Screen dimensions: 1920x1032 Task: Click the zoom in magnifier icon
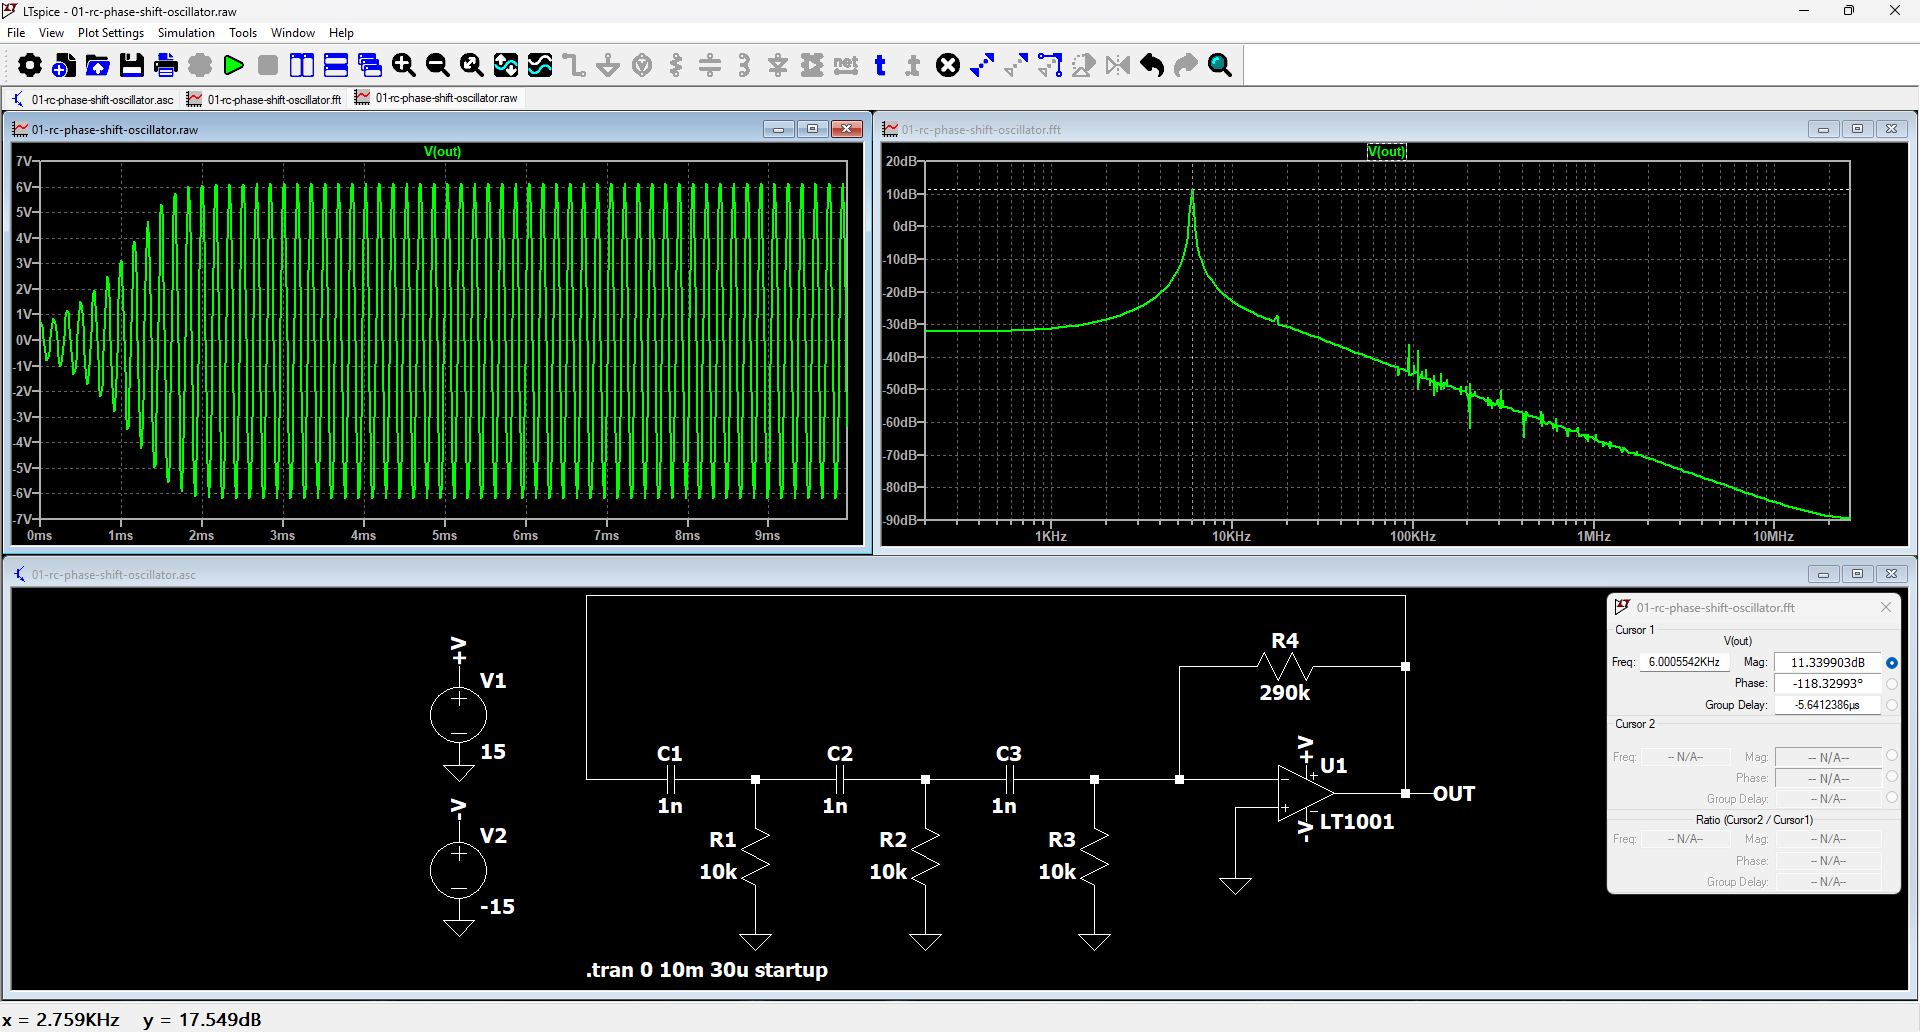pos(403,66)
